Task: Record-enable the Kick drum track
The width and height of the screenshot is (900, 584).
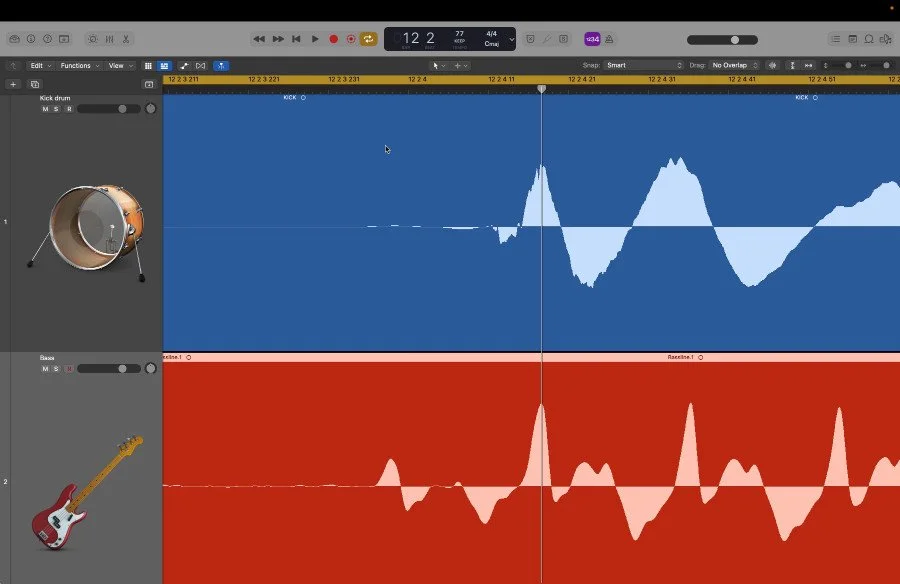Action: 69,109
